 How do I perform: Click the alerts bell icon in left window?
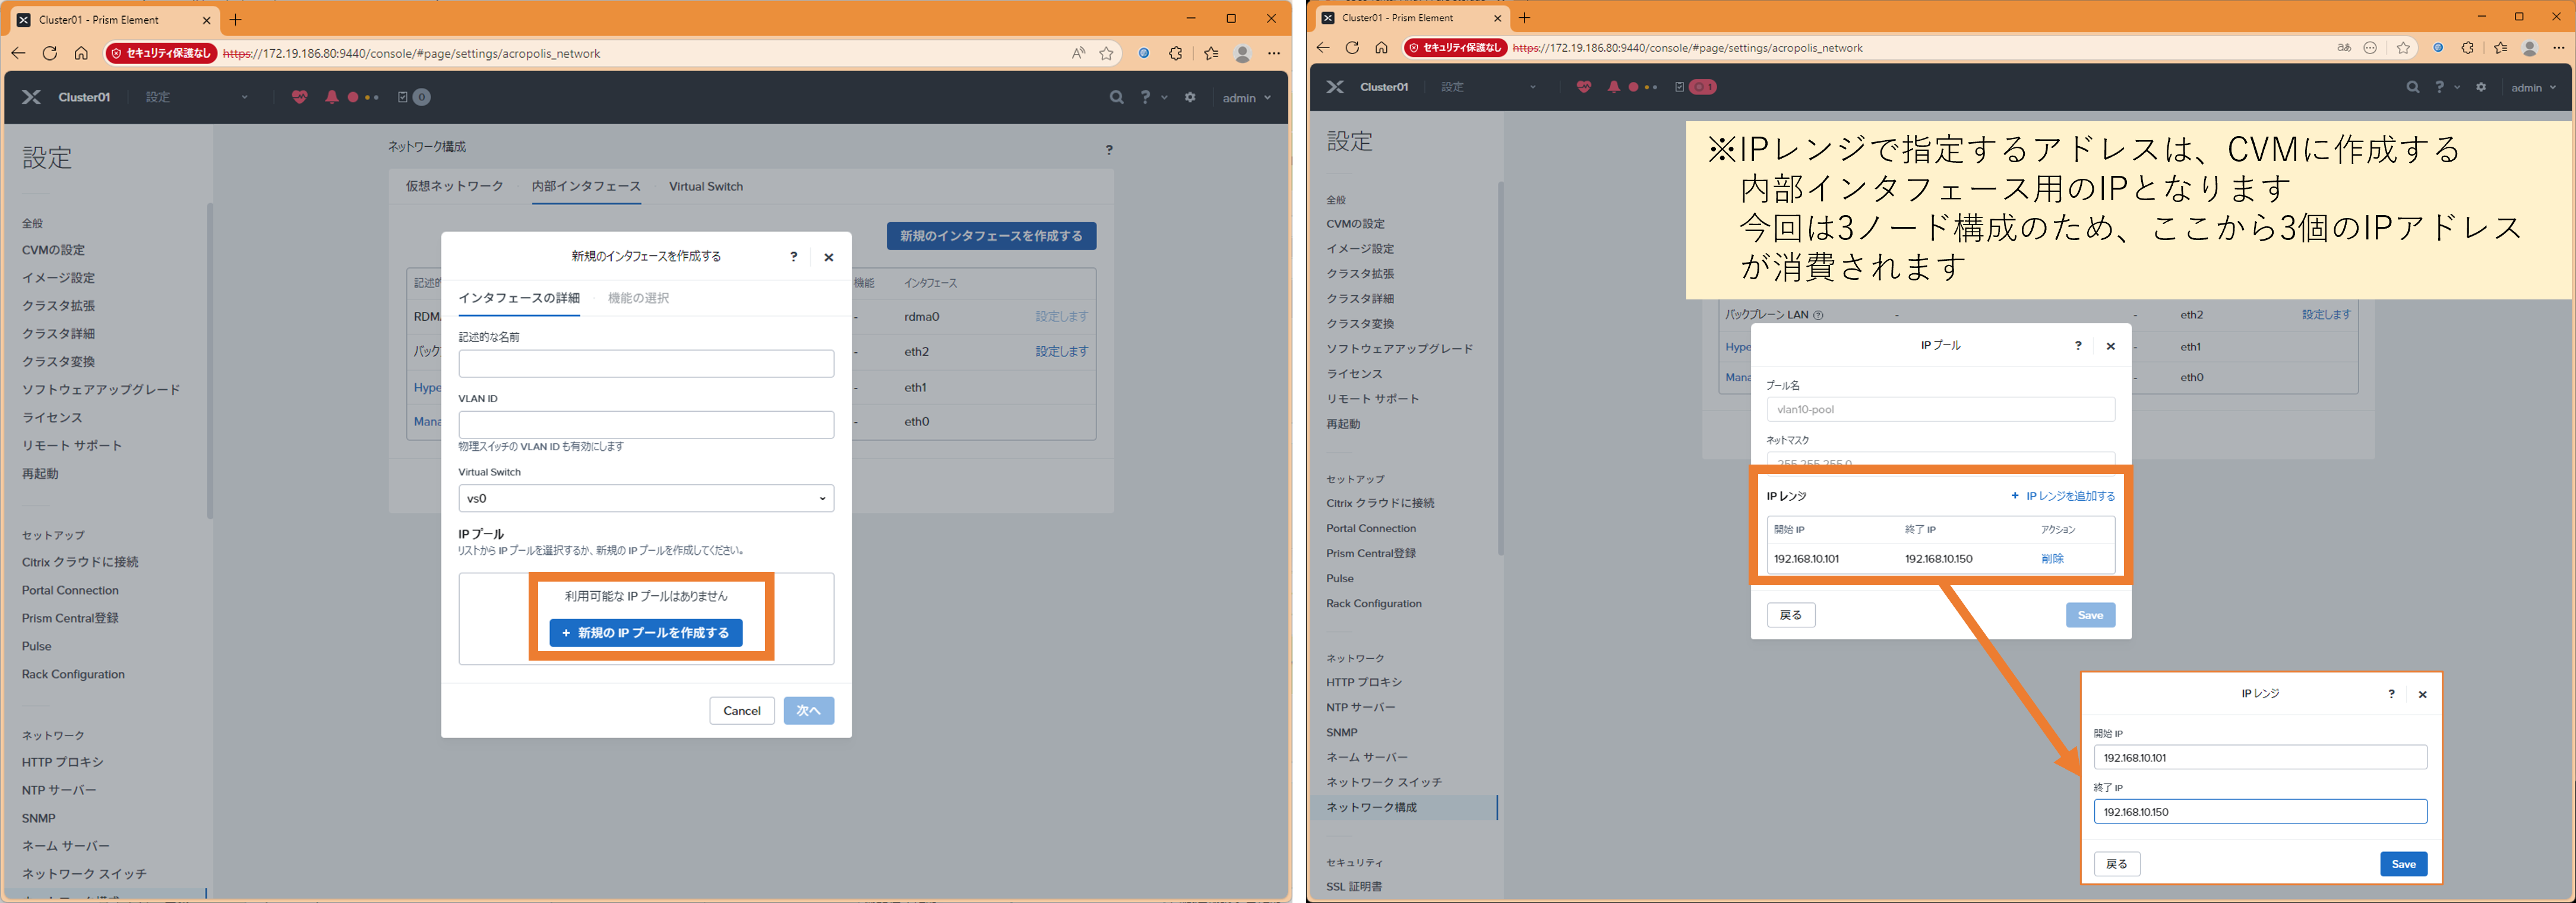331,97
